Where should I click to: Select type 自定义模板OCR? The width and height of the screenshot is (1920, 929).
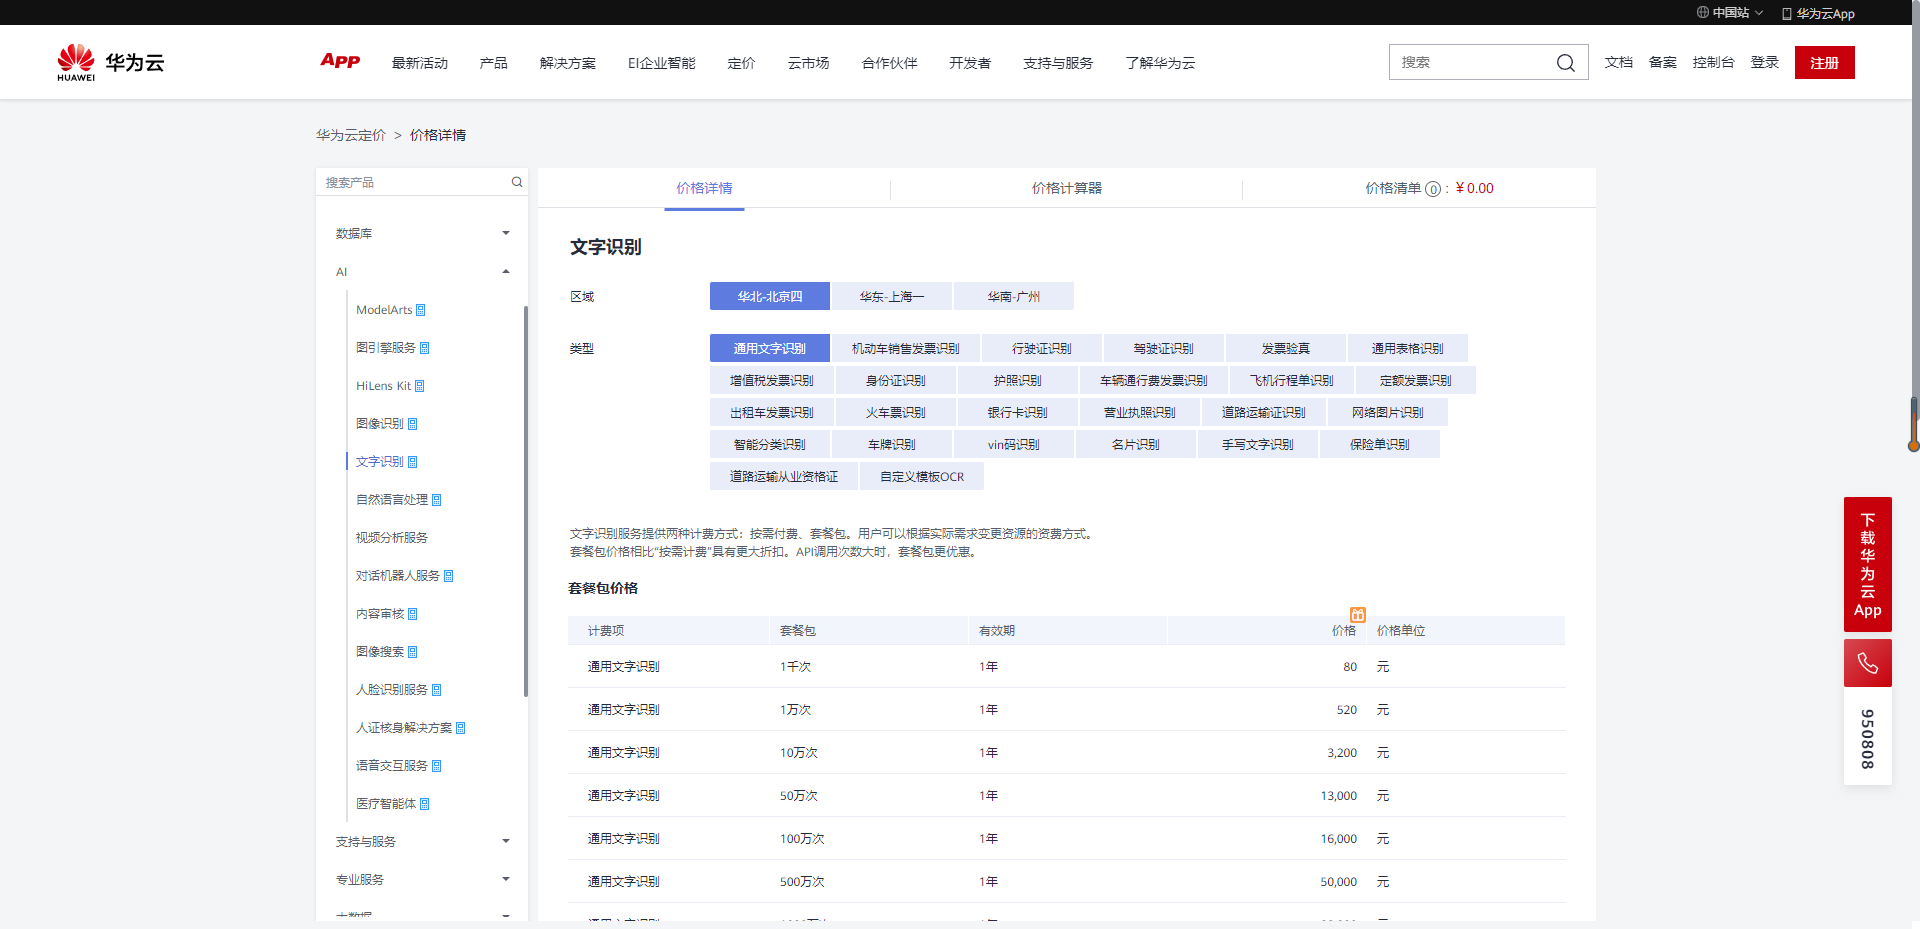click(x=922, y=476)
